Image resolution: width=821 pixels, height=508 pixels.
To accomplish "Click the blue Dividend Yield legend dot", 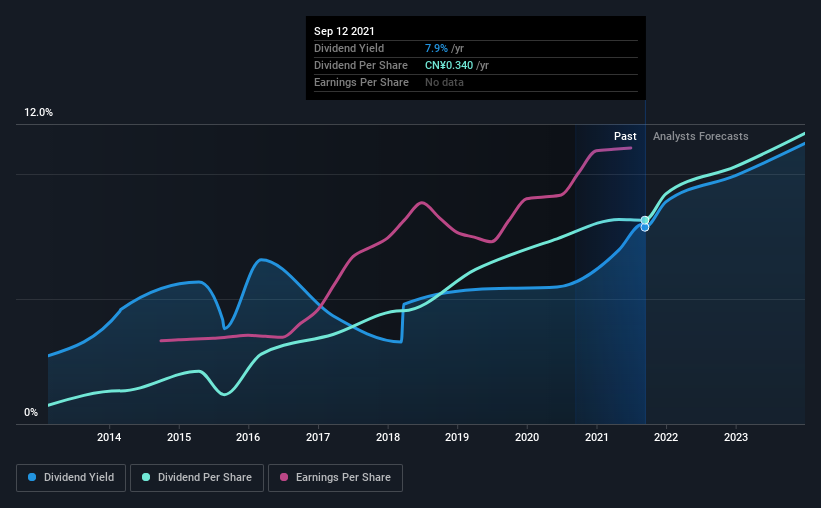I will pyautogui.click(x=32, y=477).
